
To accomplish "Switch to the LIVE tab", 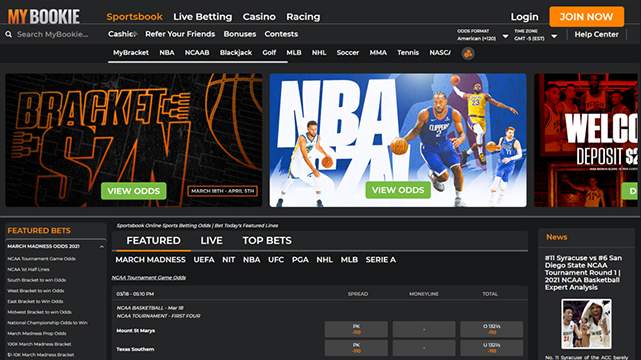I will [211, 241].
